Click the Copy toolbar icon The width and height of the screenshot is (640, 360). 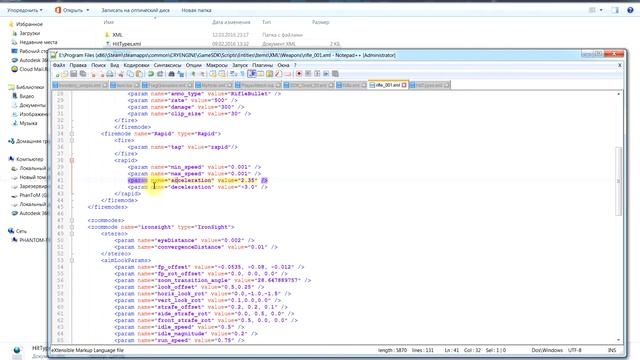click(130, 74)
